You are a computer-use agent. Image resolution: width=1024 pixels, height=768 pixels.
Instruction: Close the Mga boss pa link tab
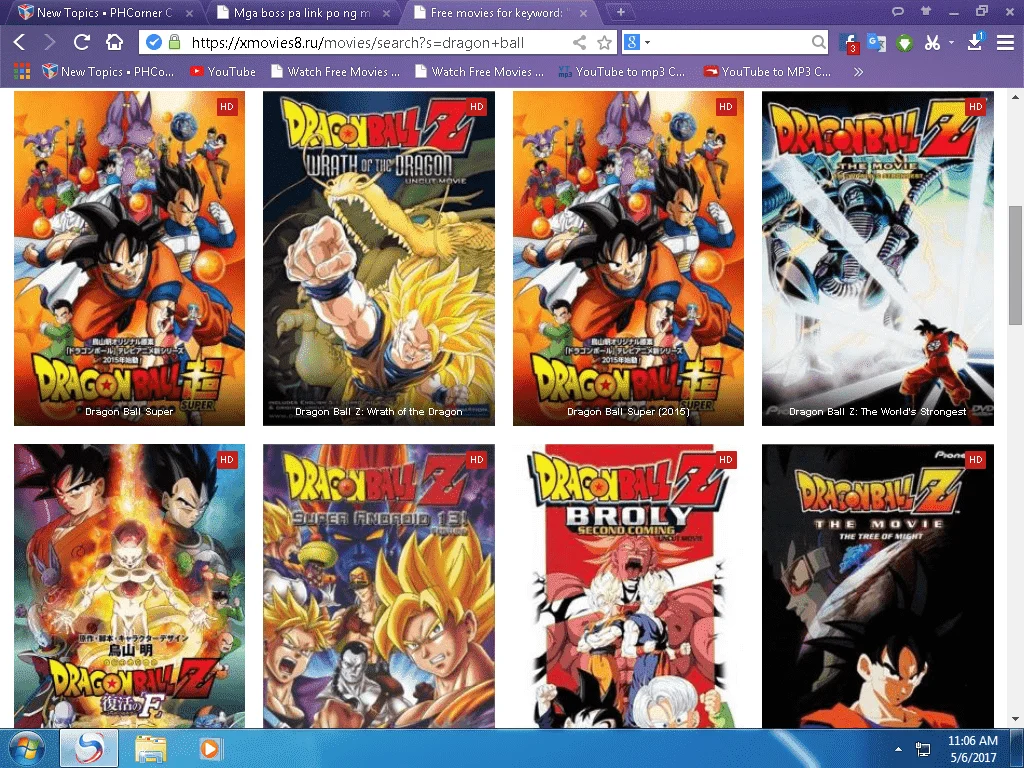pos(387,13)
